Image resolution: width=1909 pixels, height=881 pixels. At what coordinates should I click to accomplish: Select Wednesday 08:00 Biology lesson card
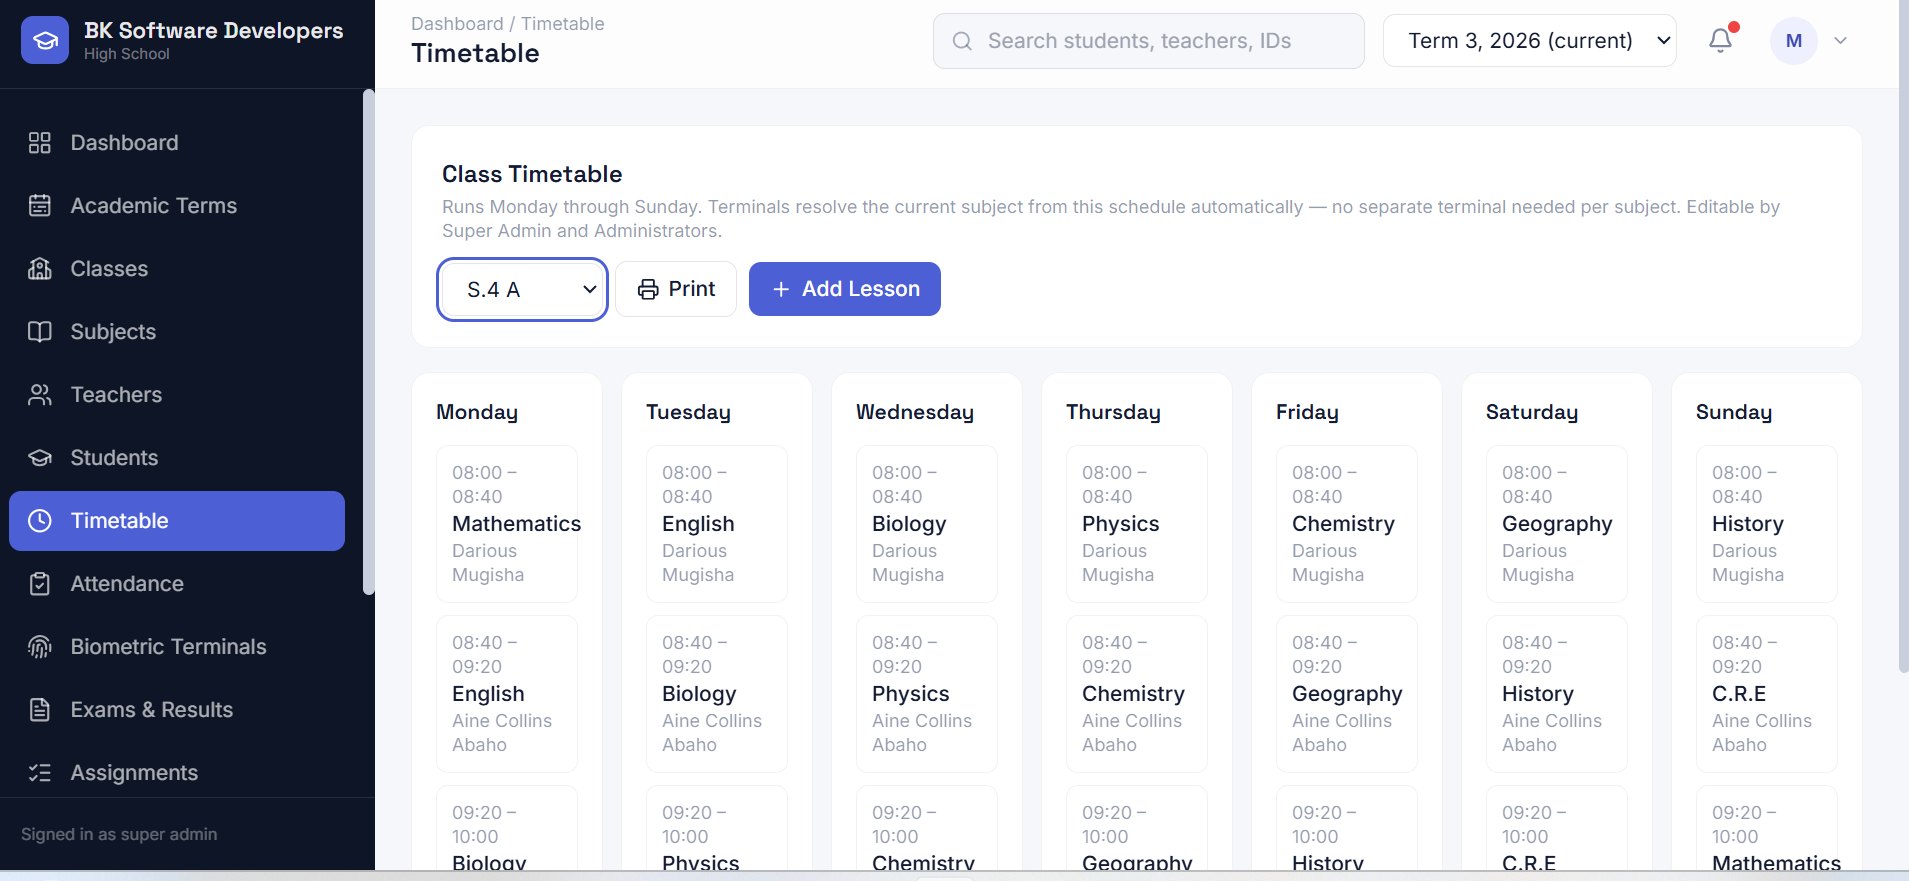[x=927, y=524]
